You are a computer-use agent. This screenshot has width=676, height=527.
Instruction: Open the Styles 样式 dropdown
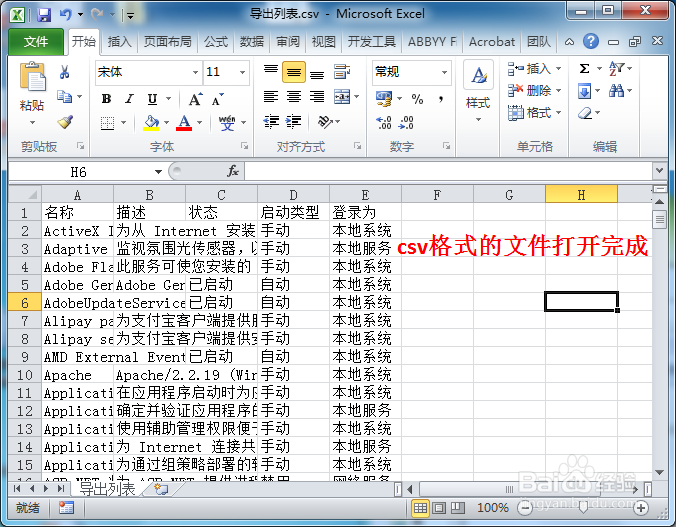coord(478,92)
